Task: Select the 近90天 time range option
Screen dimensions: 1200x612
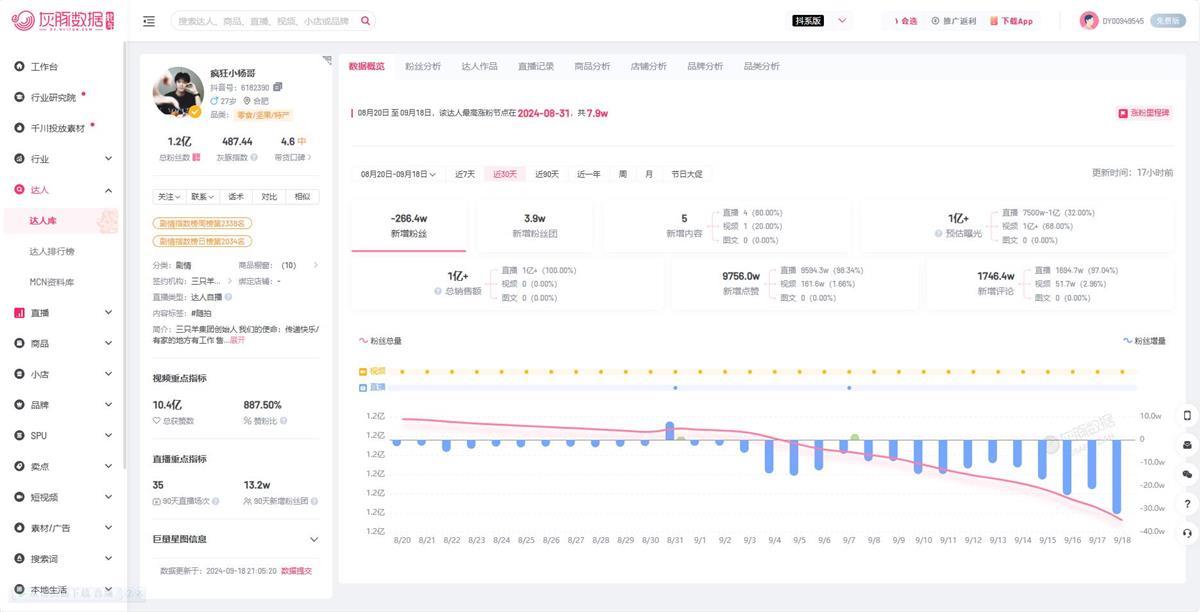Action: pos(547,174)
